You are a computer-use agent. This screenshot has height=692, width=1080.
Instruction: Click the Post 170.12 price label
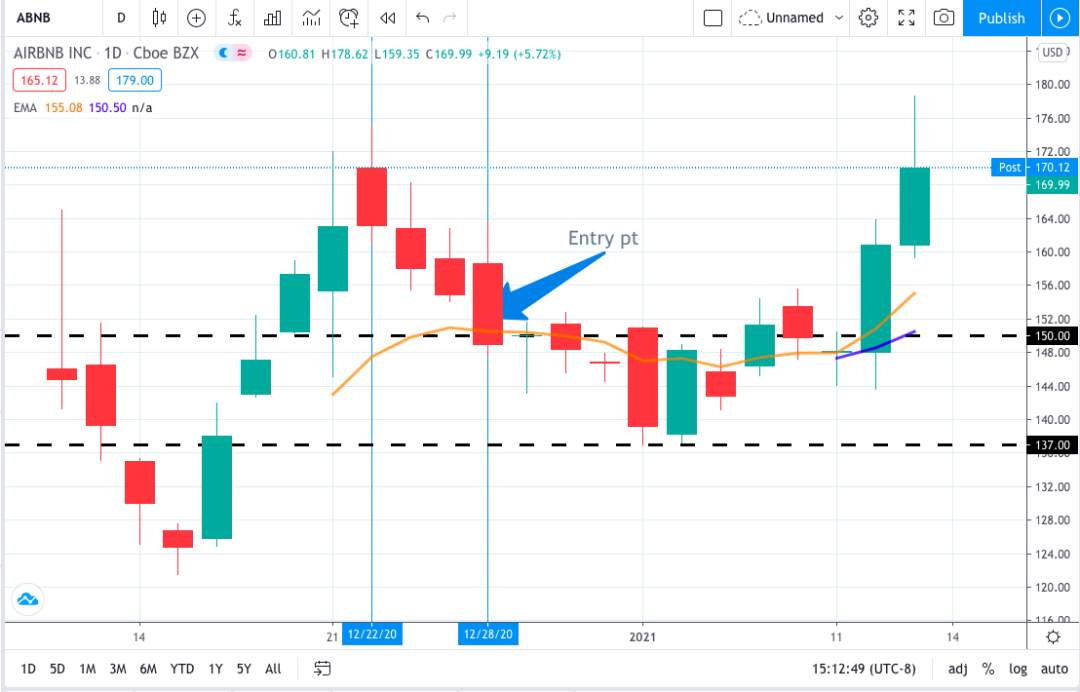[1035, 167]
